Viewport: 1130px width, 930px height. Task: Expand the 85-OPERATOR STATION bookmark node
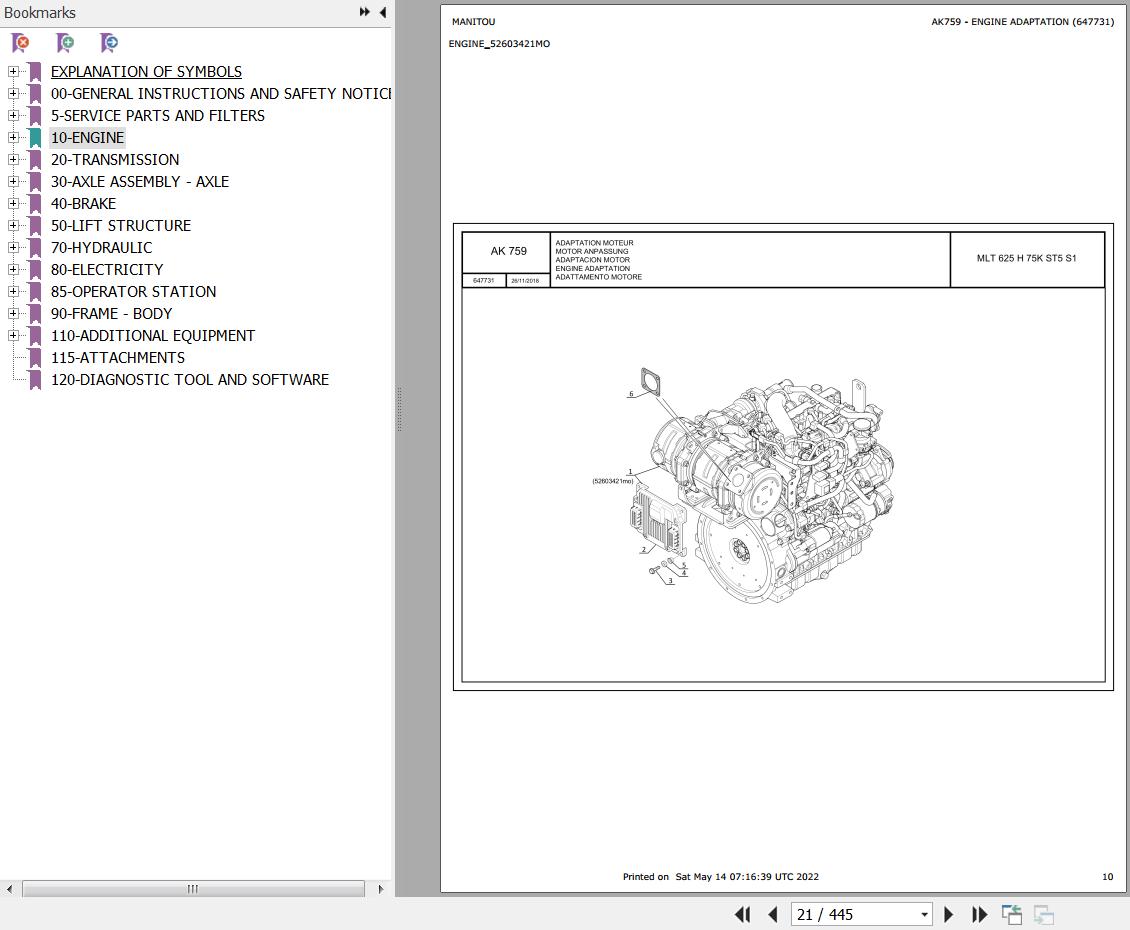point(13,291)
